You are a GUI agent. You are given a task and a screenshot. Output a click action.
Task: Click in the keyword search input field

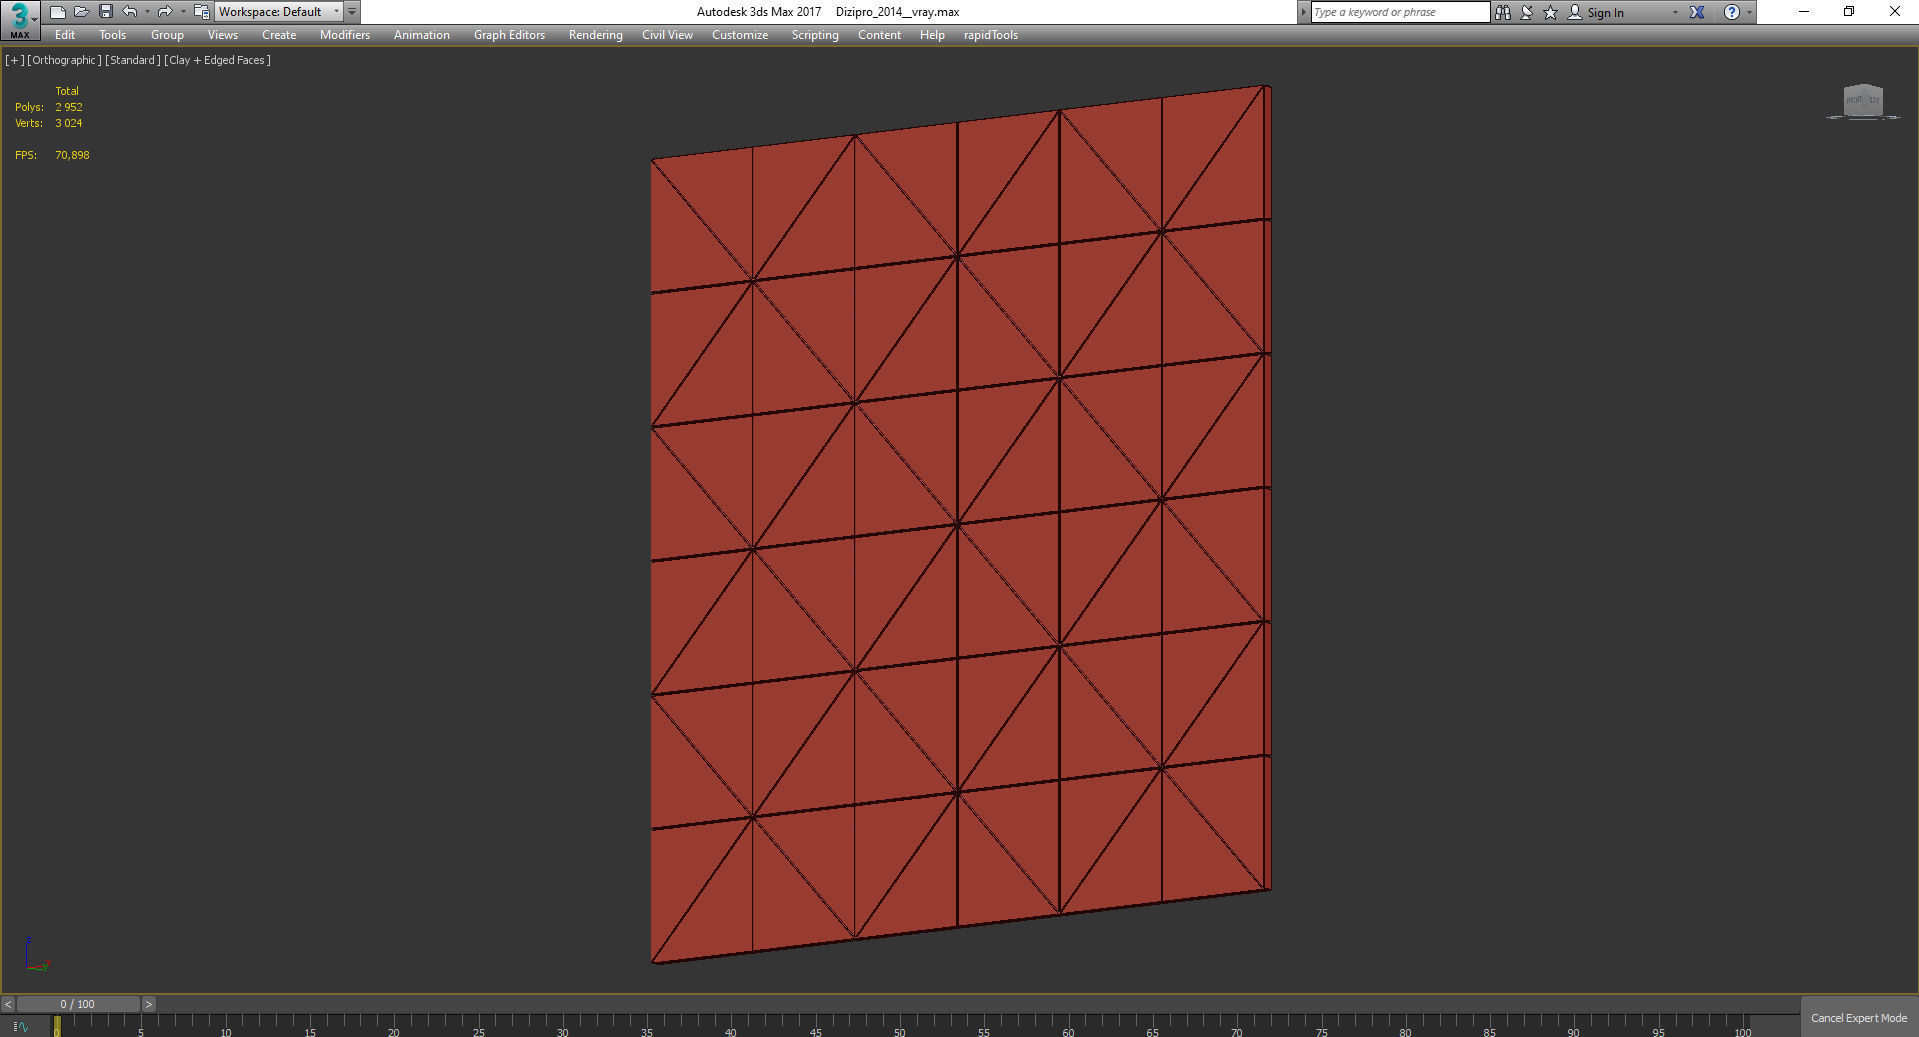click(x=1400, y=12)
